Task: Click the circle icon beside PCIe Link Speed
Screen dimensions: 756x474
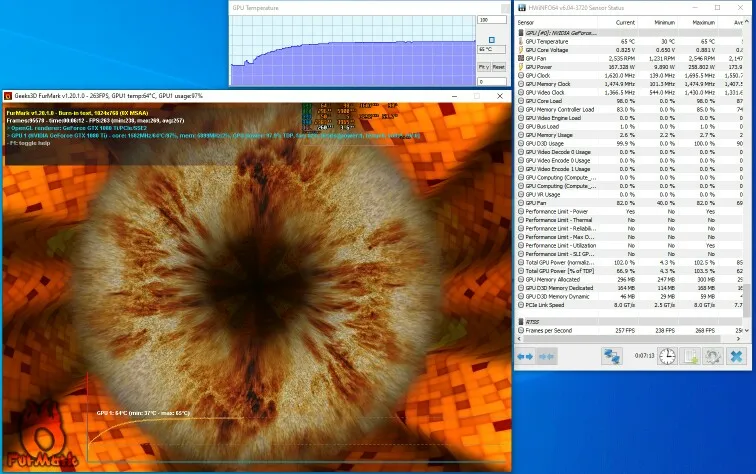Action: (x=521, y=305)
